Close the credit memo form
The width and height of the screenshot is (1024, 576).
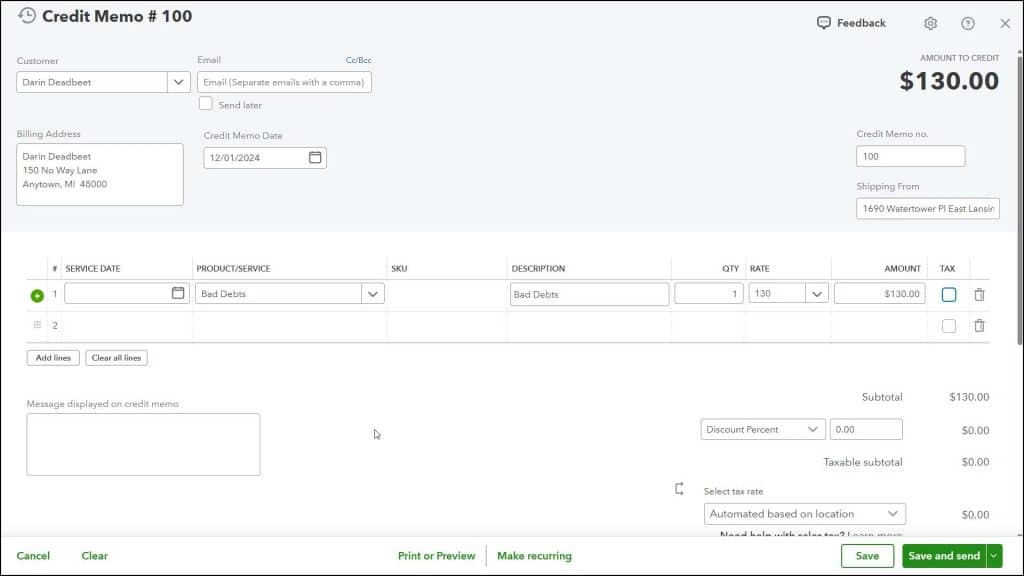(x=1005, y=24)
